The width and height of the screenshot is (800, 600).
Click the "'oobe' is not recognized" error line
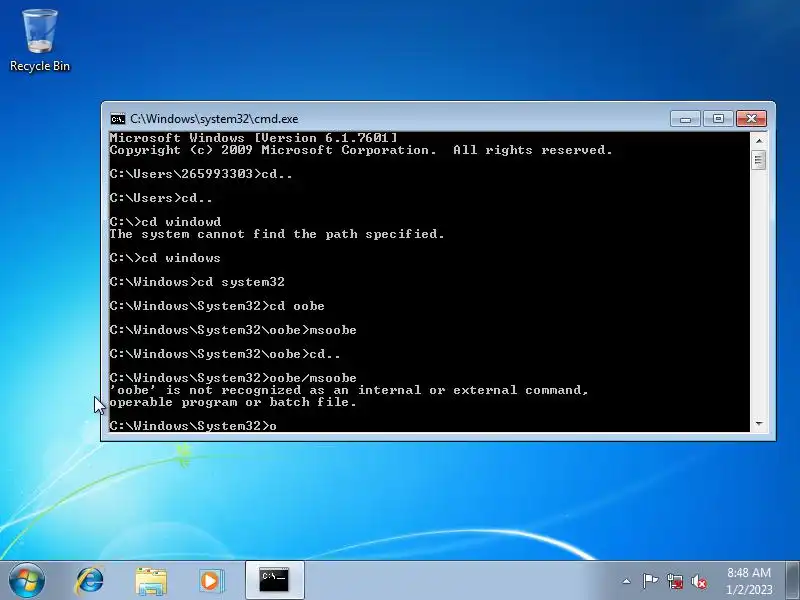pos(349,390)
